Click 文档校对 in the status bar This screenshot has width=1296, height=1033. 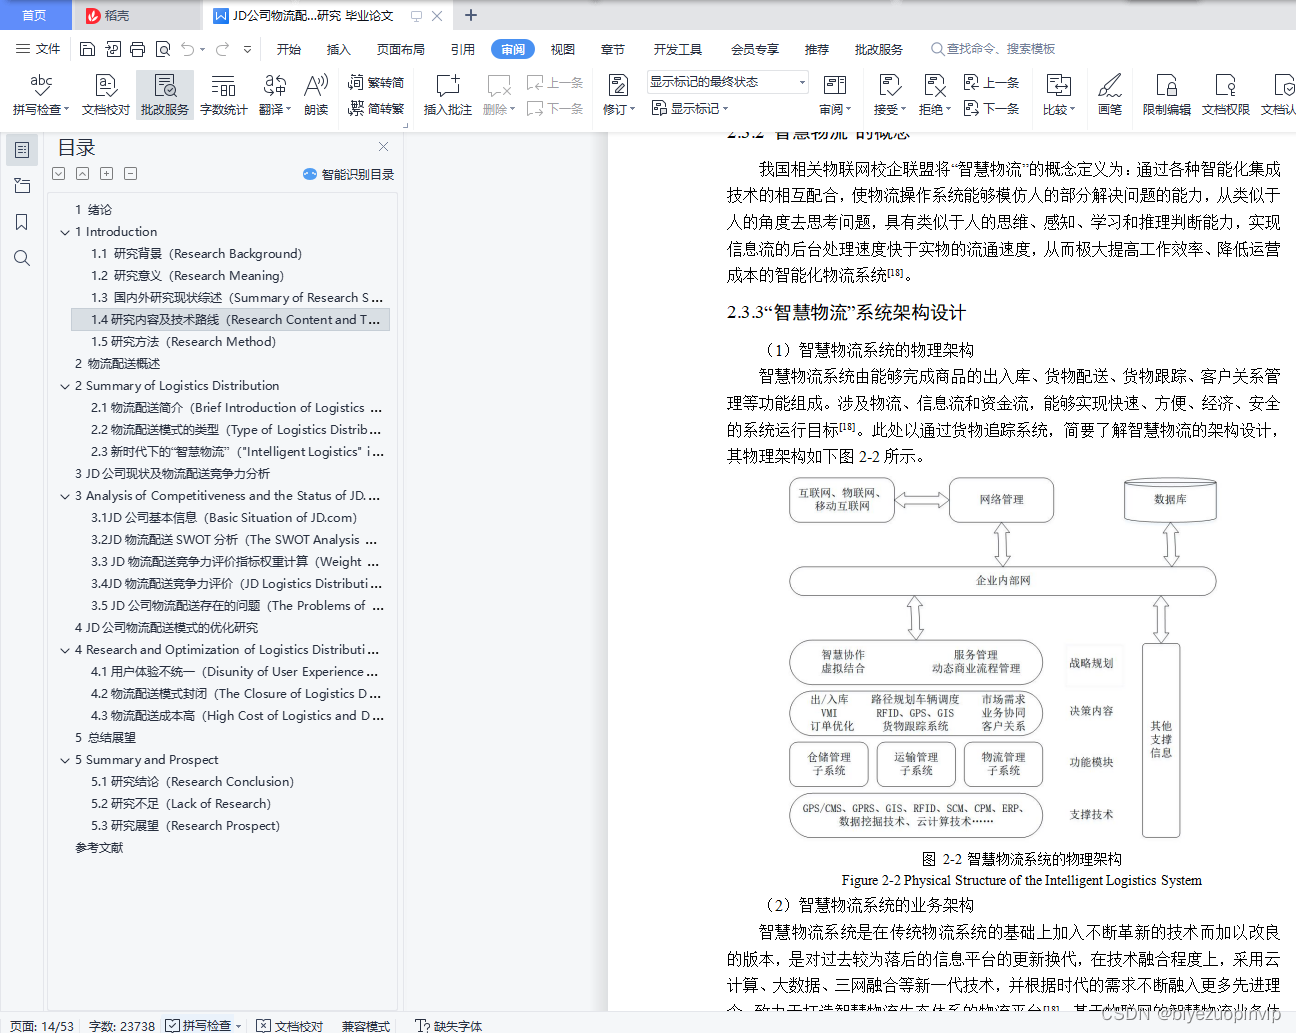(x=289, y=1025)
